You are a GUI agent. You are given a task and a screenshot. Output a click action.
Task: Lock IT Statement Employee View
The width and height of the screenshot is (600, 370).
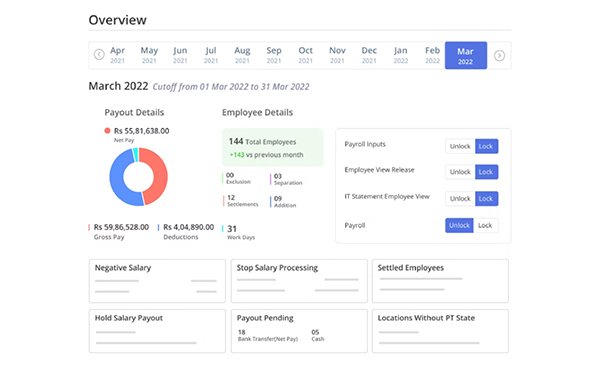(x=486, y=199)
